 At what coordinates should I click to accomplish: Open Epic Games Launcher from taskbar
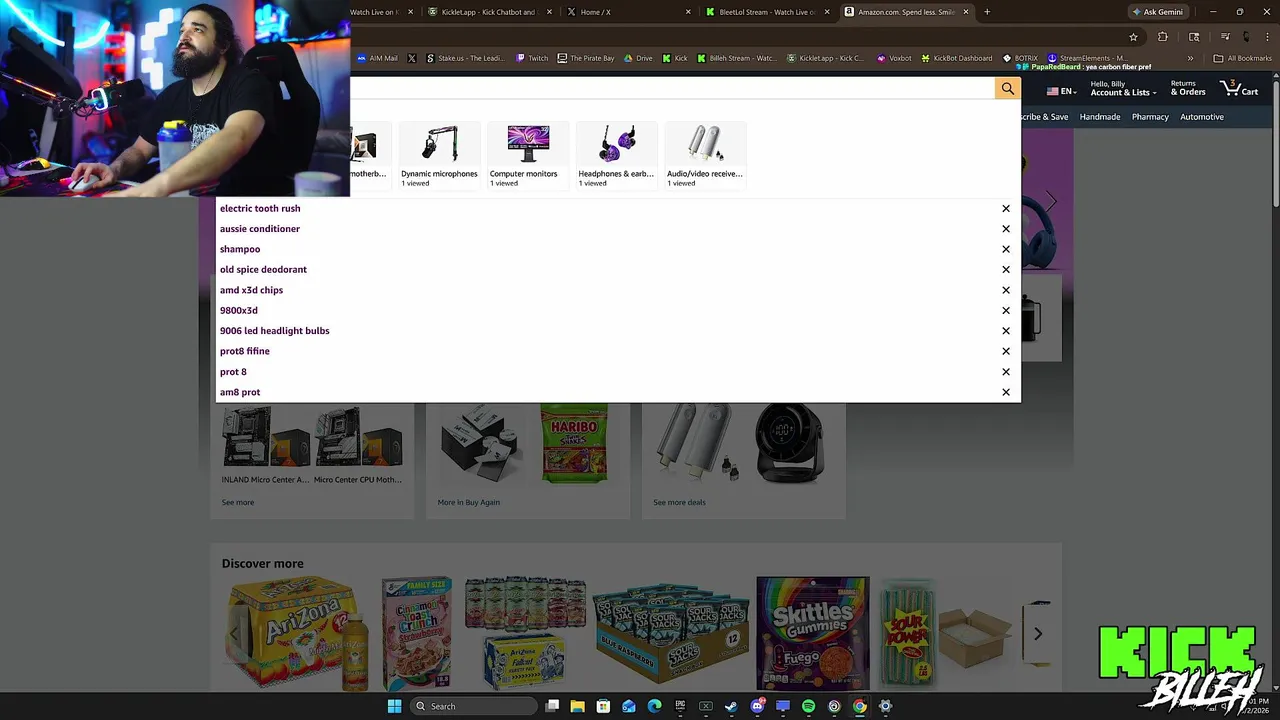click(x=680, y=706)
